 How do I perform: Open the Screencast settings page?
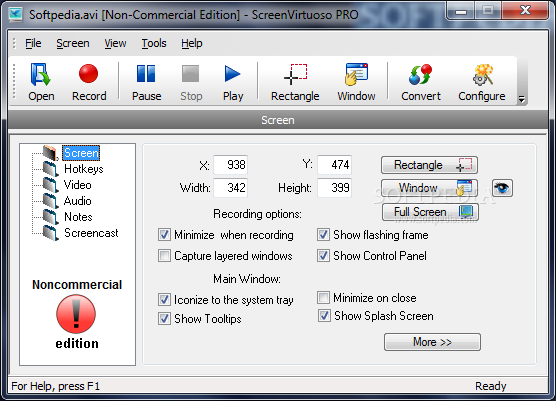click(91, 233)
